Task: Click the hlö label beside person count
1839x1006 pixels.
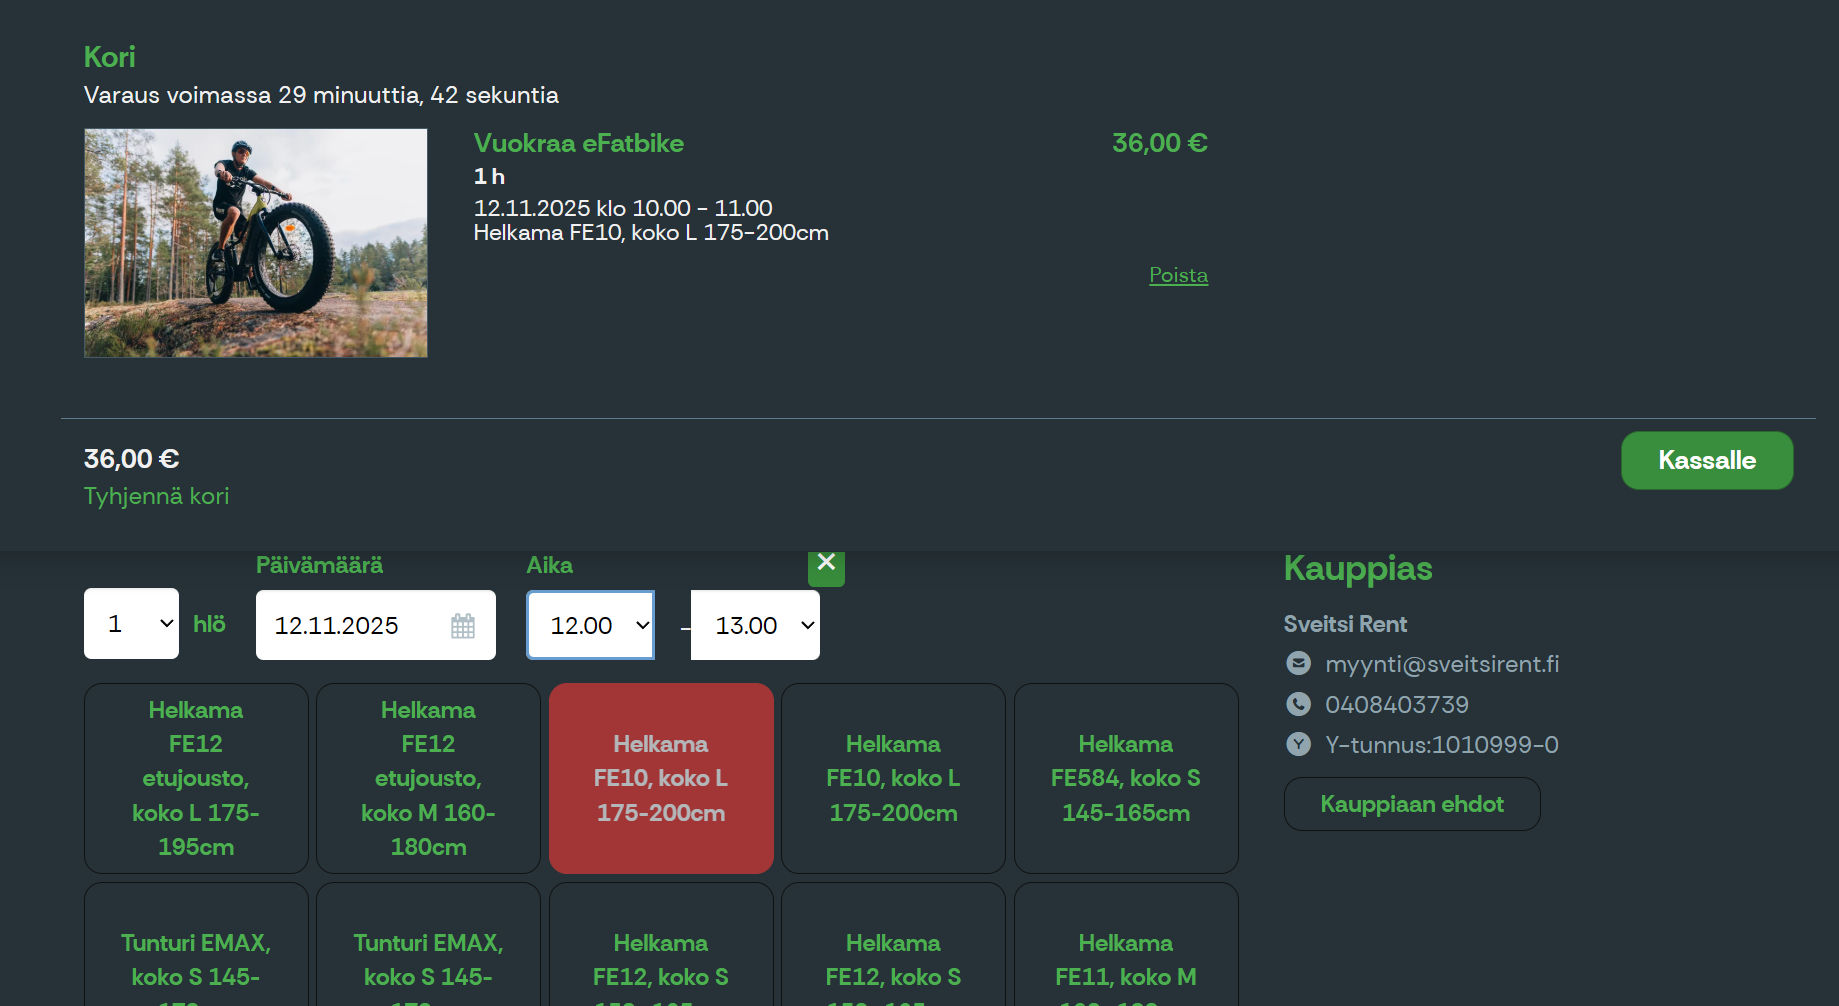Action: point(209,624)
